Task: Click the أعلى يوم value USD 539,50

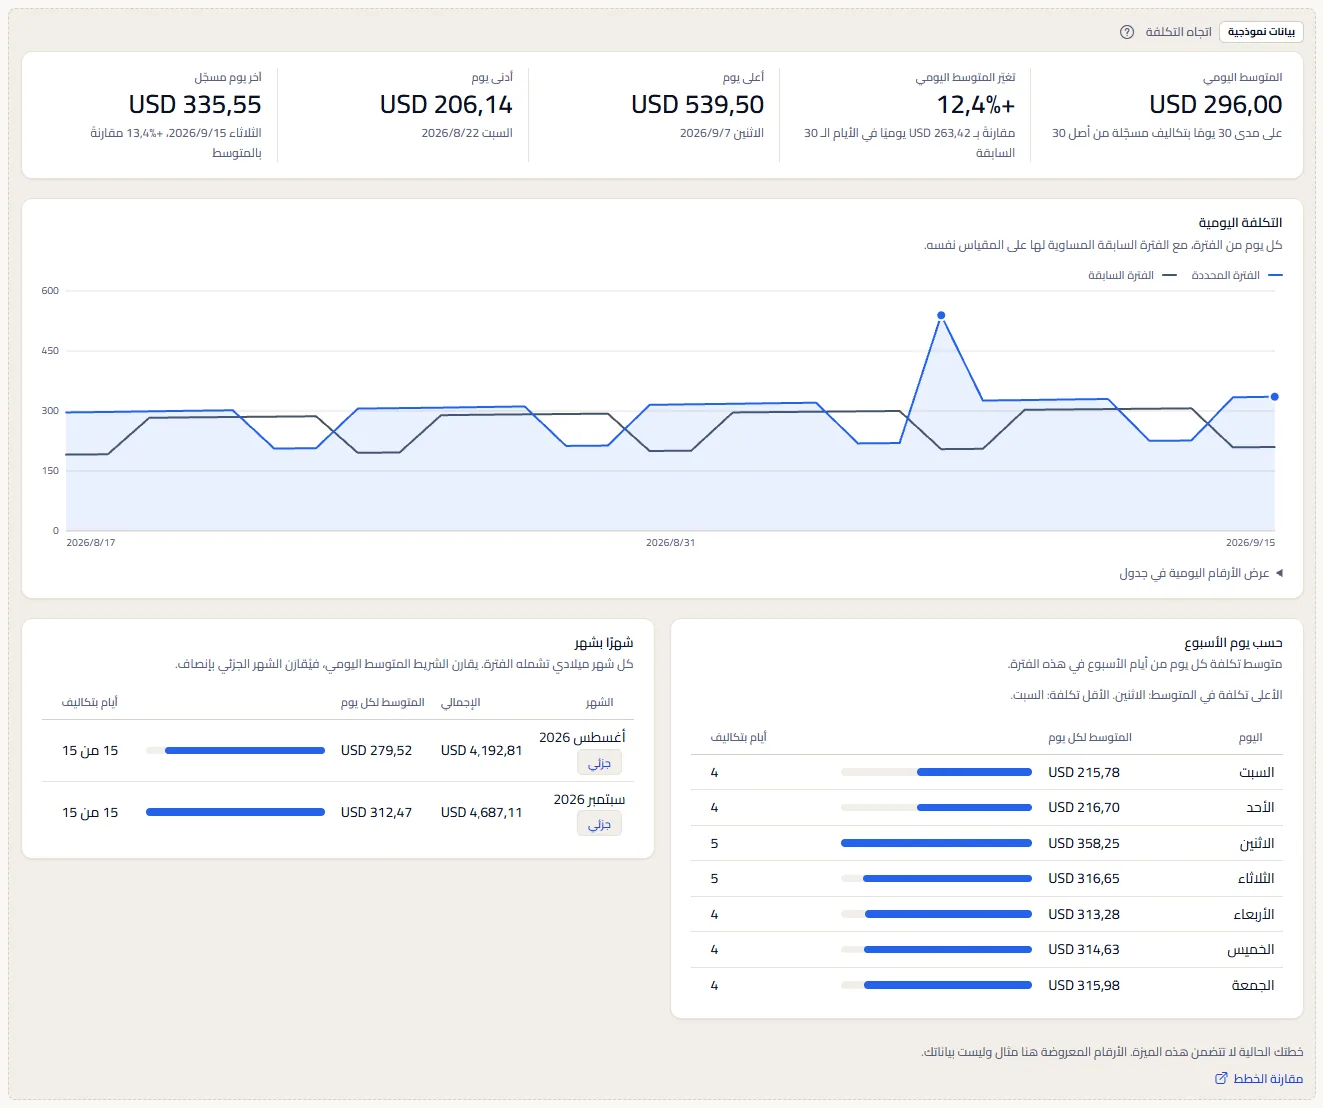Action: pos(697,104)
